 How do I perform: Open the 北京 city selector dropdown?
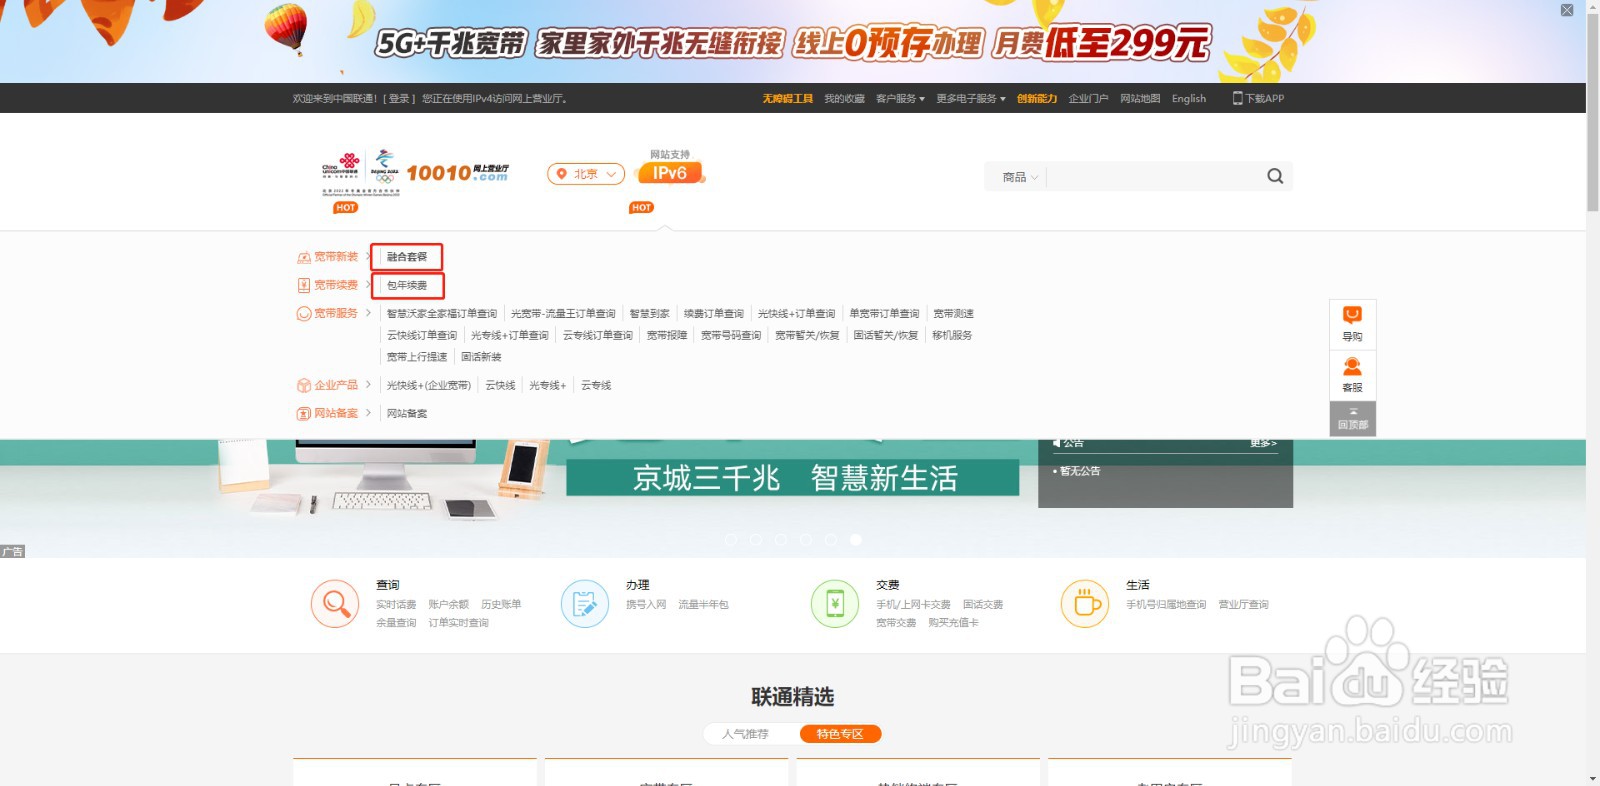point(586,174)
